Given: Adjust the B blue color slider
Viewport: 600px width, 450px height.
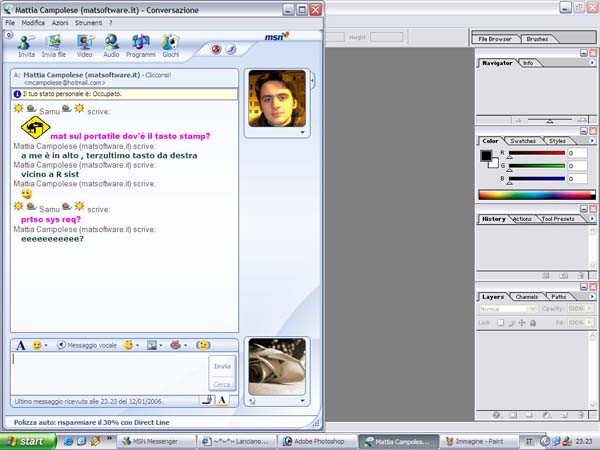Looking at the screenshot, I should (x=536, y=179).
